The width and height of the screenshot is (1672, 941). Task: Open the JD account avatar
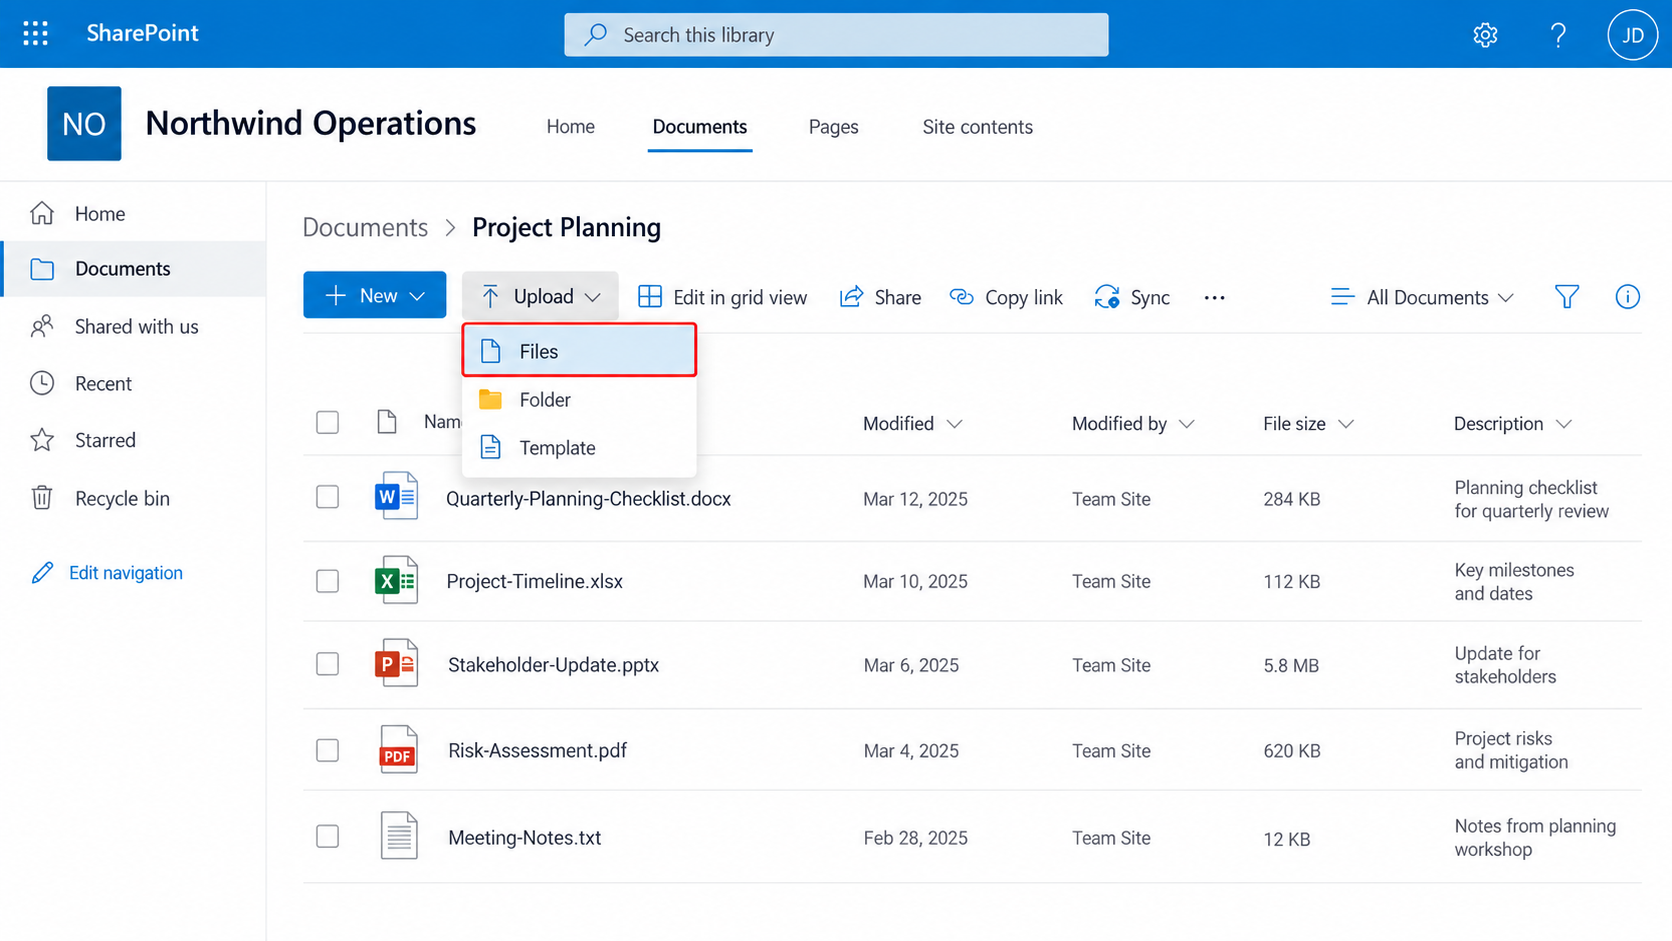pyautogui.click(x=1632, y=35)
